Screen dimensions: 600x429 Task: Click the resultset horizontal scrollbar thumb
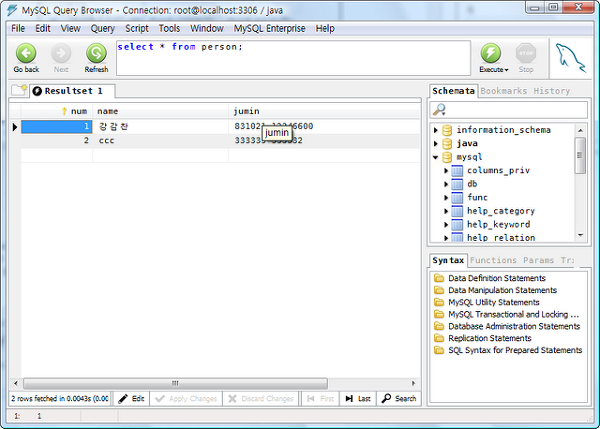(175, 383)
